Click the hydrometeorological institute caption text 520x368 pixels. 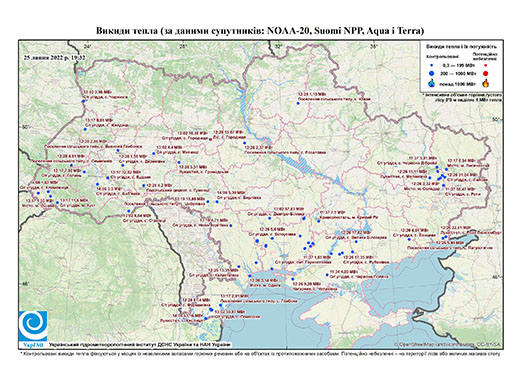pos(140,344)
